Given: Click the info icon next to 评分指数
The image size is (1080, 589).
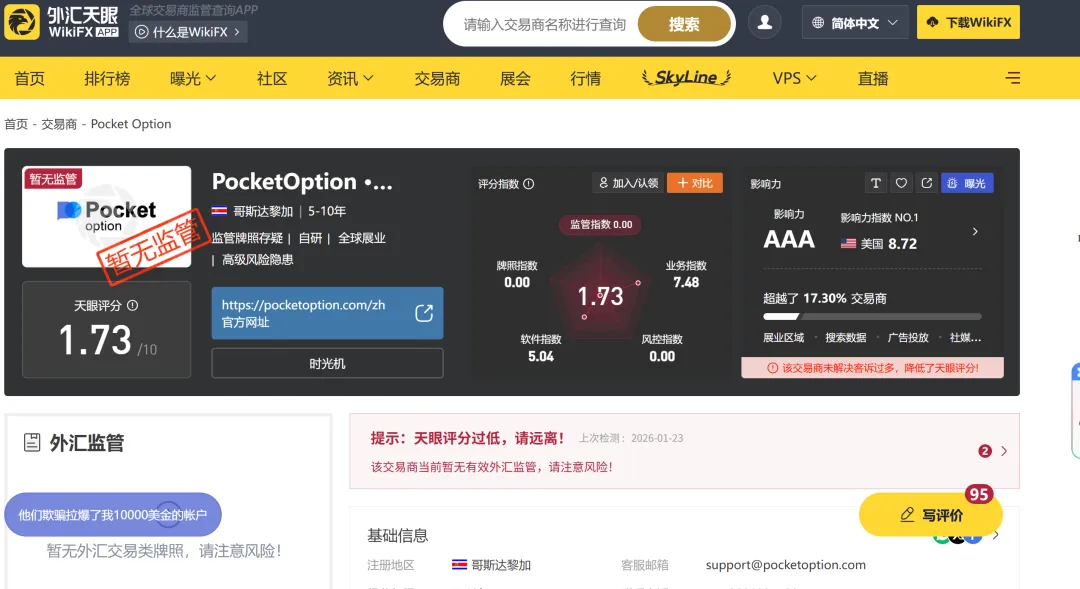Looking at the screenshot, I should 528,184.
